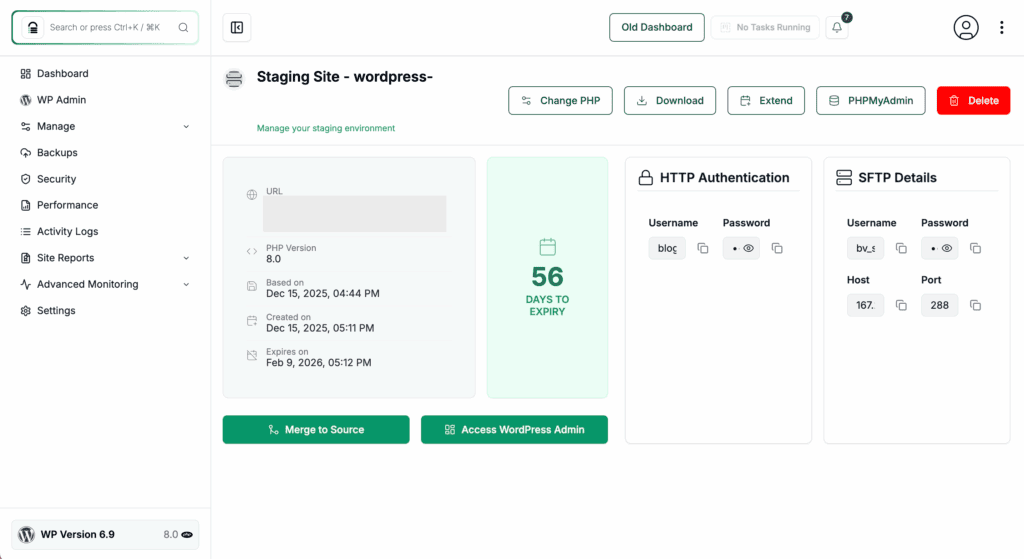This screenshot has height=559, width=1024.
Task: Click Access WordPress Admin button
Action: click(x=515, y=430)
